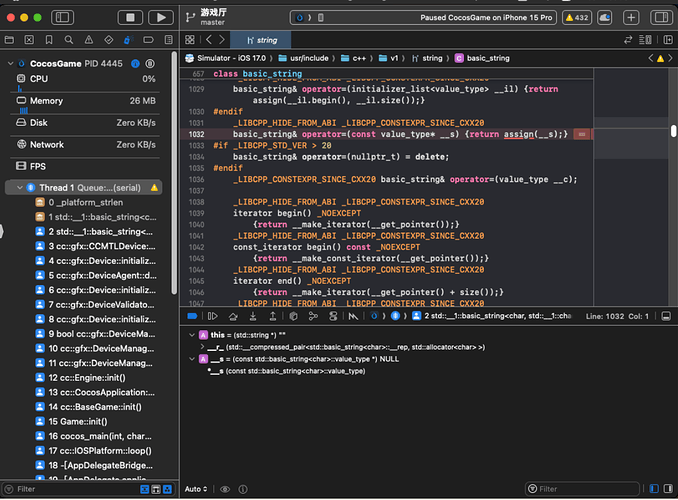The height and width of the screenshot is (500, 678).
Task: Select the Debug navigator icon
Action: pos(128,40)
